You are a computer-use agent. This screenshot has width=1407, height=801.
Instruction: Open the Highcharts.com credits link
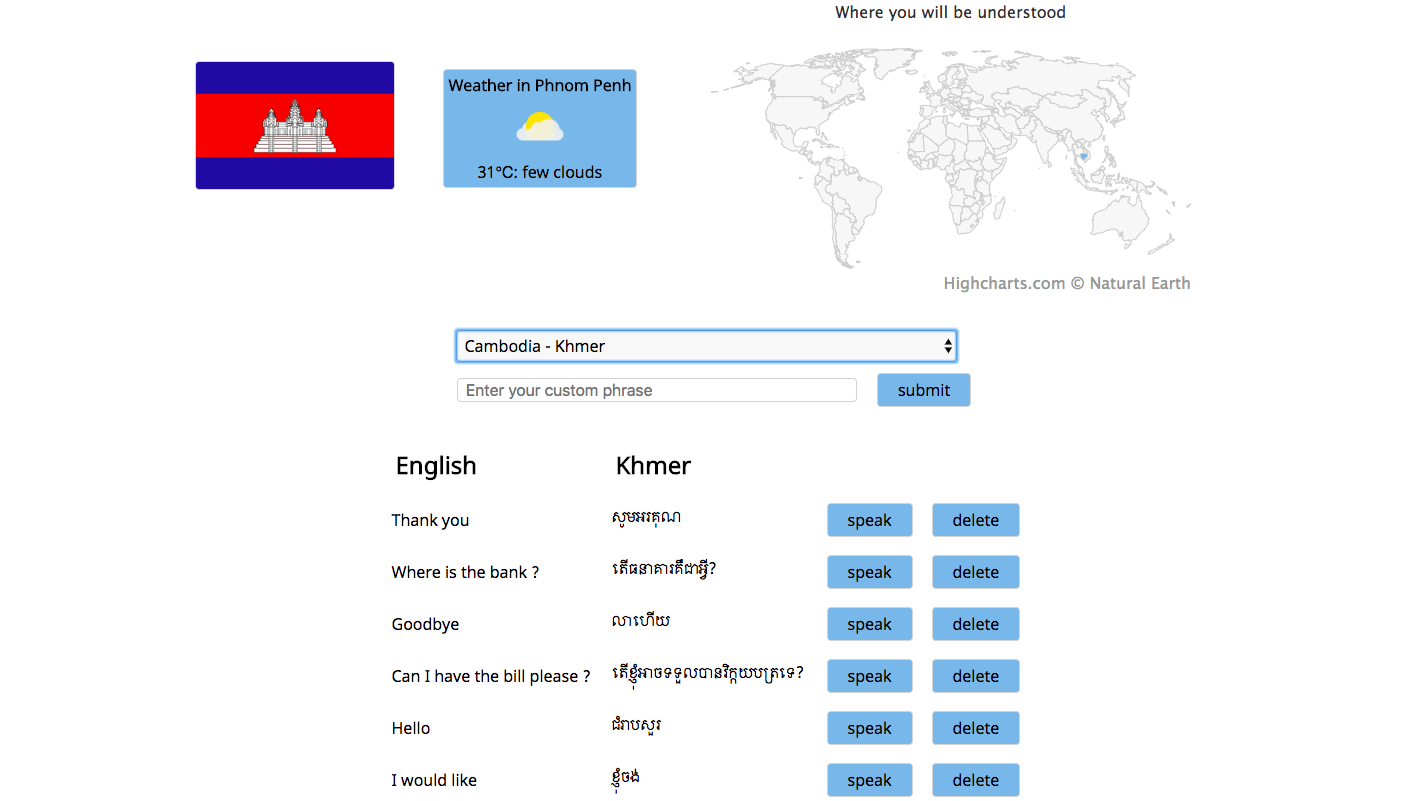click(1067, 283)
